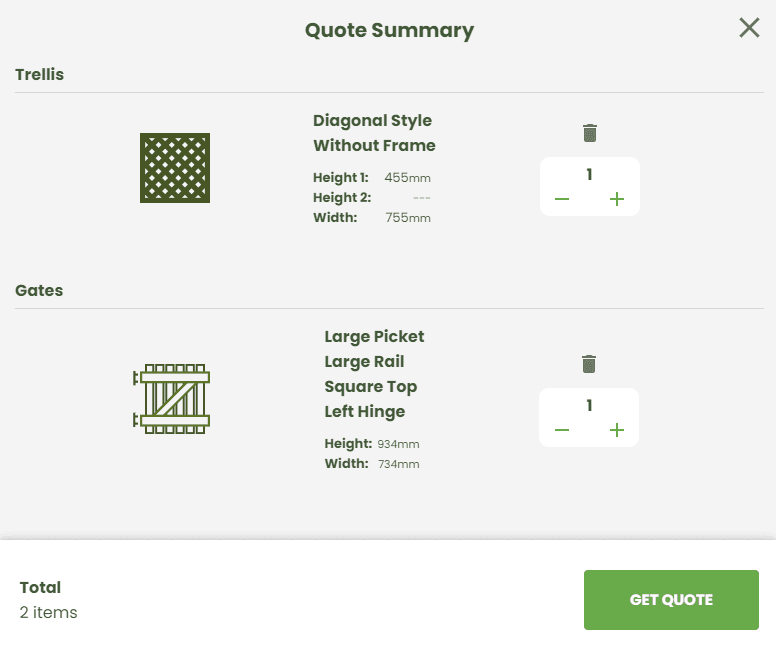Open the picket gate illustration thumbnail

point(171,399)
